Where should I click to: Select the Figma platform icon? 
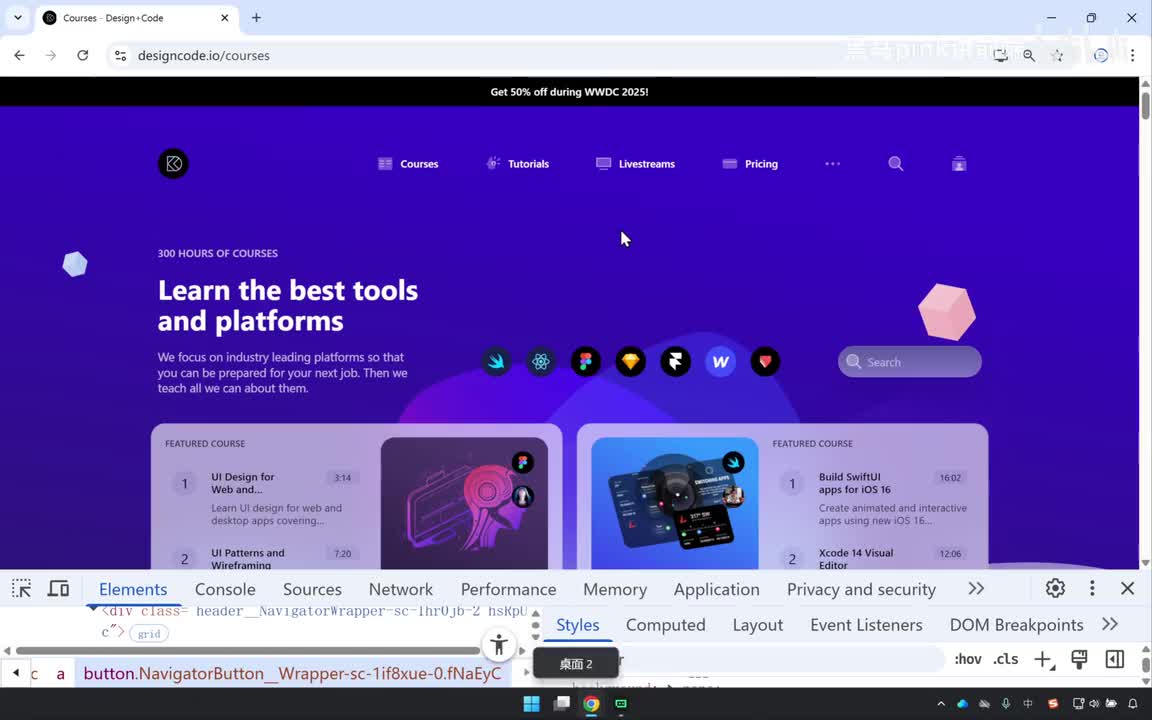coord(586,361)
